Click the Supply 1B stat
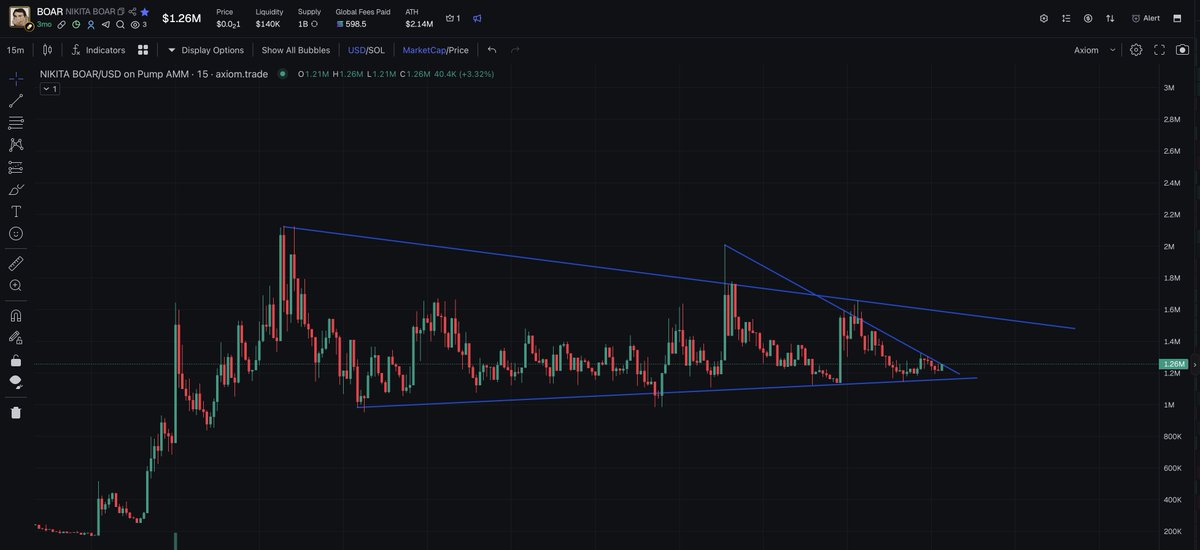This screenshot has width=1200, height=550. pyautogui.click(x=309, y=17)
